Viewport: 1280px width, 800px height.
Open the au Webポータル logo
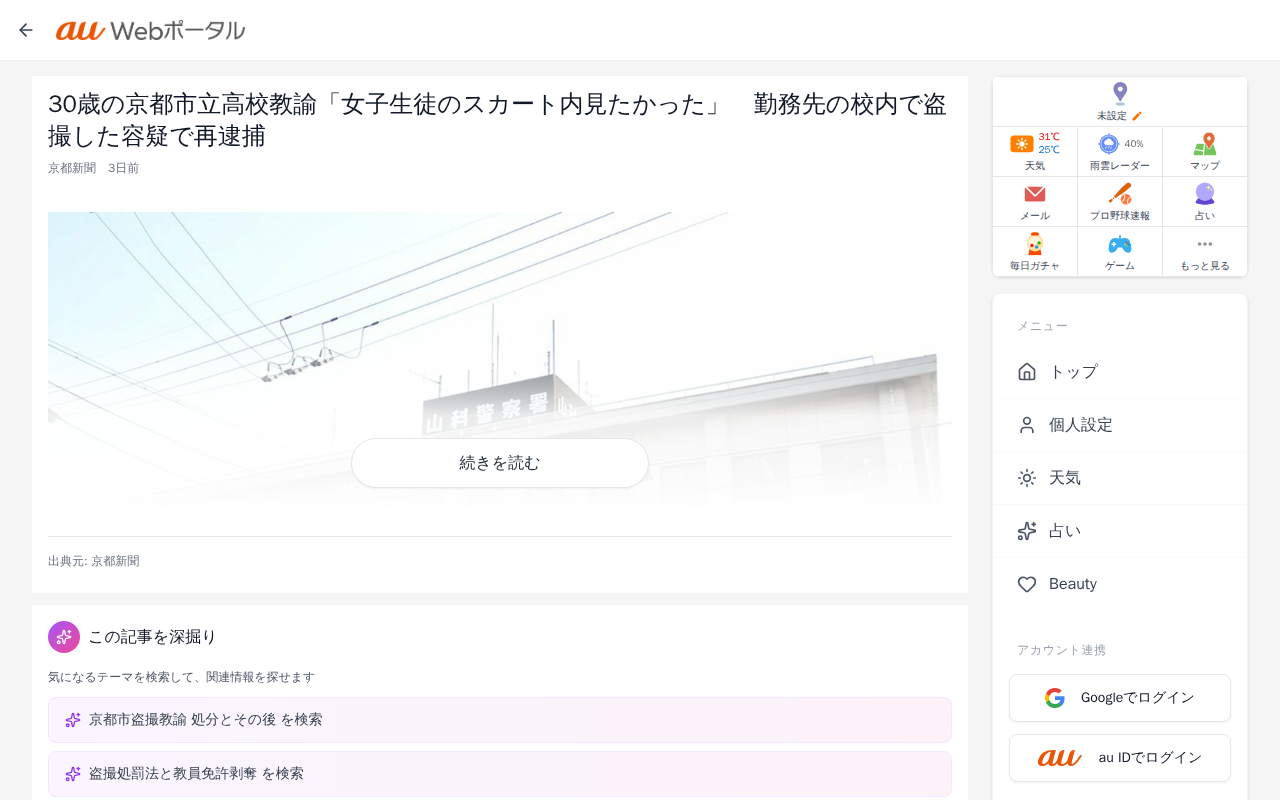tap(150, 30)
